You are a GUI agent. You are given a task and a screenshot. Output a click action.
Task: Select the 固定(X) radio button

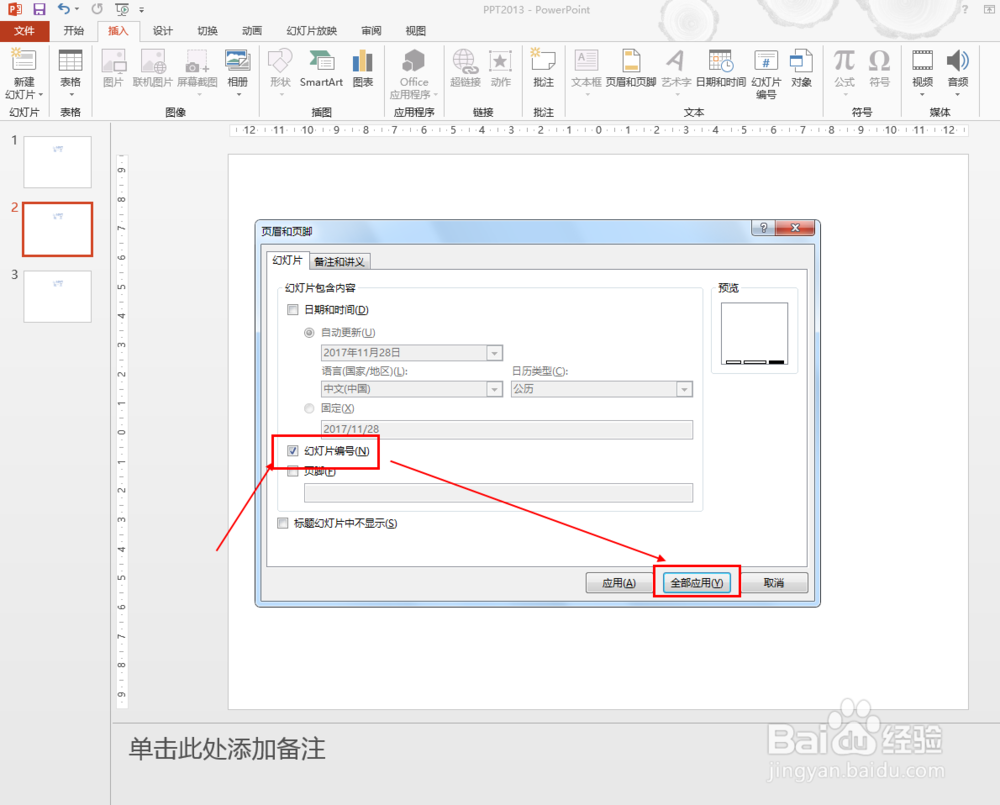point(309,408)
